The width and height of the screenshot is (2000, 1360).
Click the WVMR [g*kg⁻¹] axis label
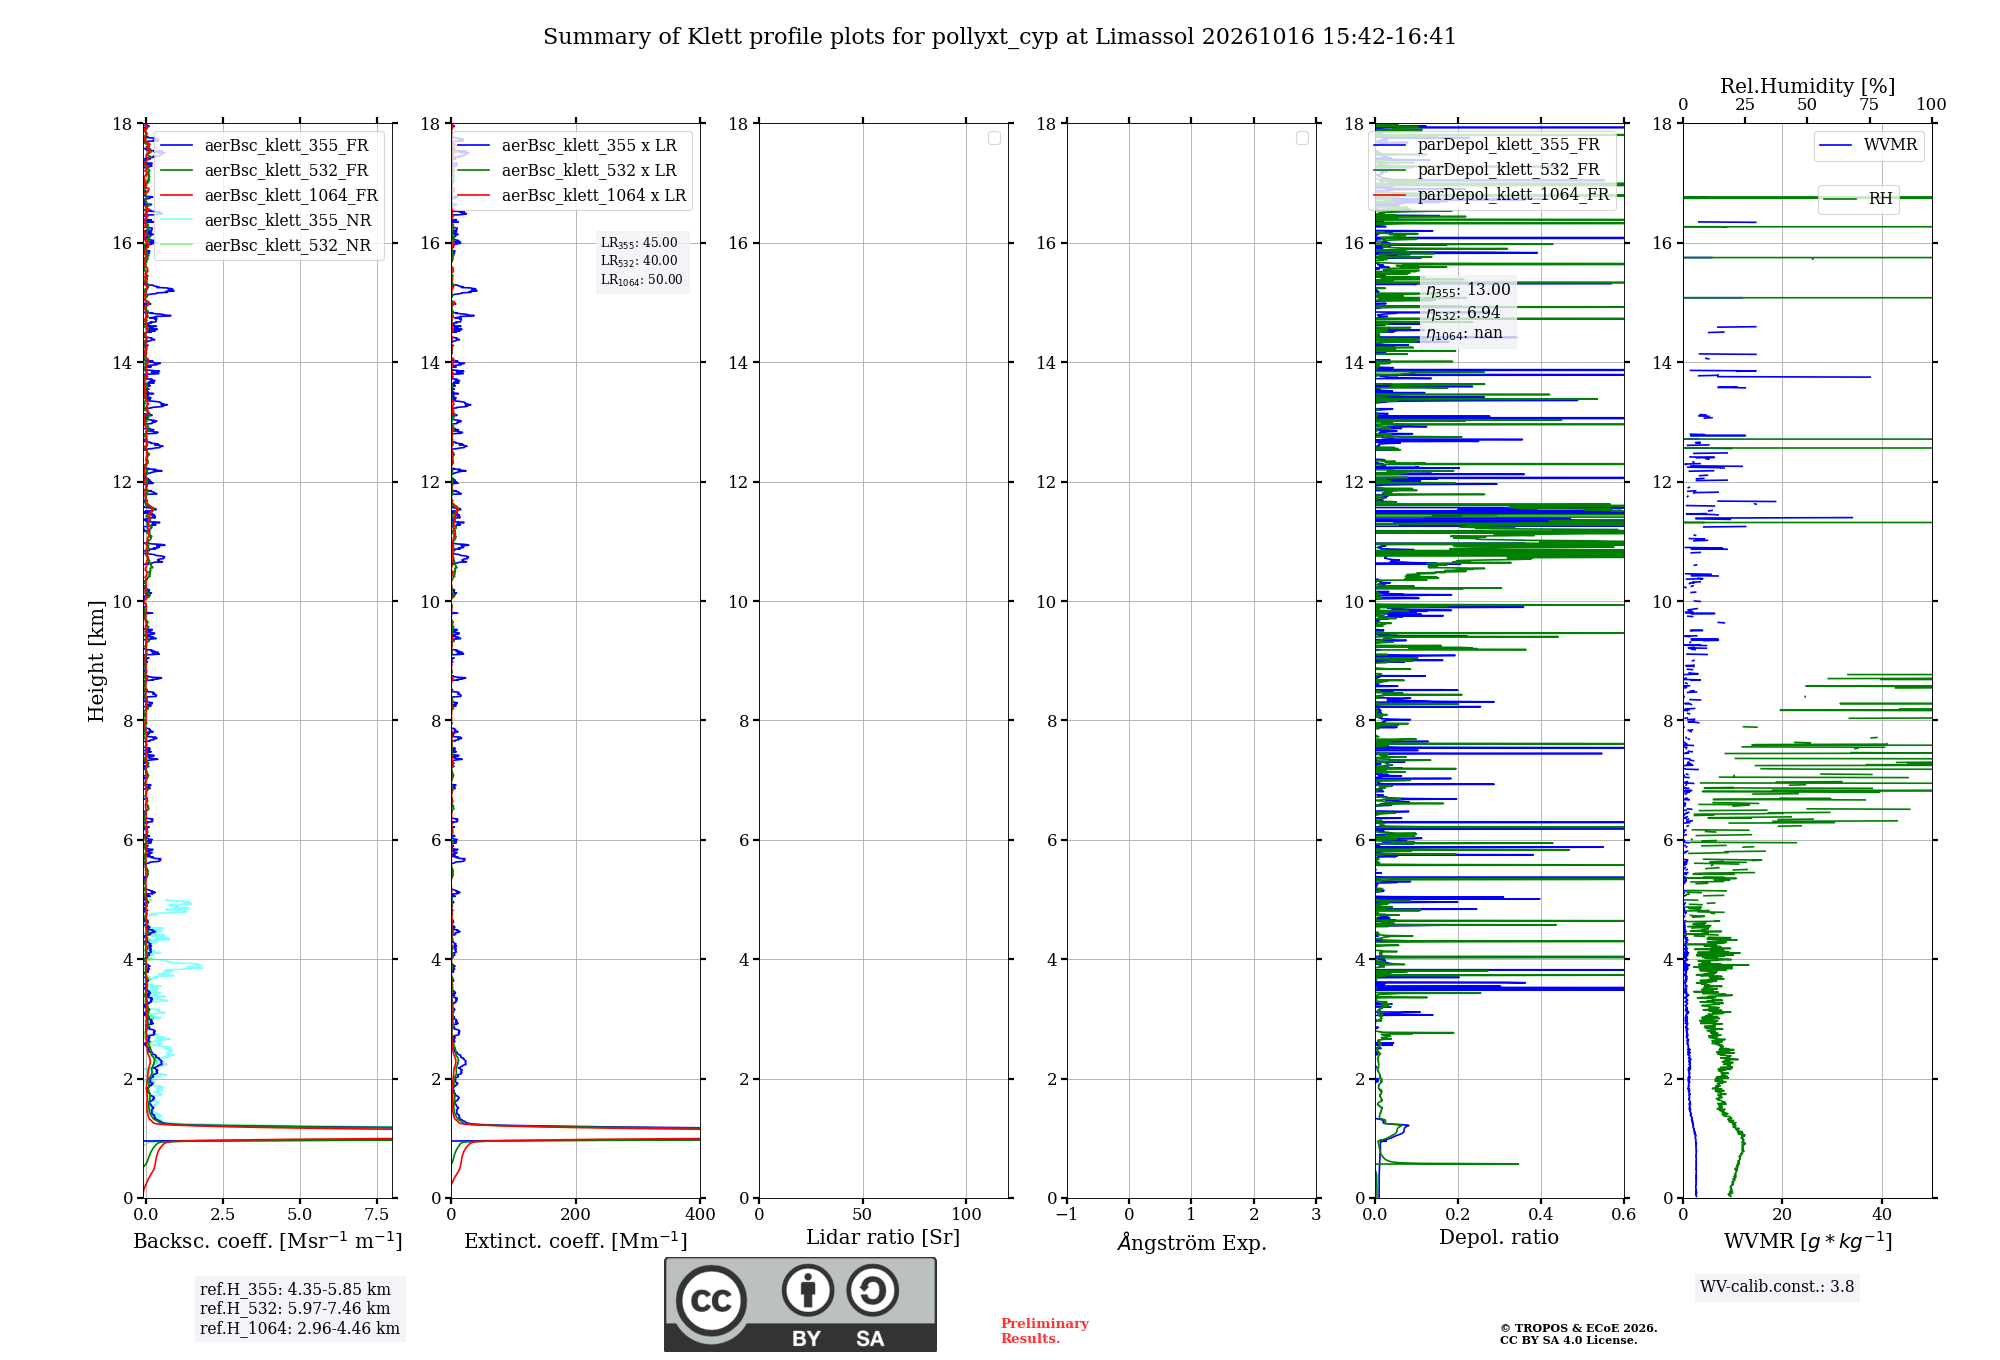pos(1808,1241)
